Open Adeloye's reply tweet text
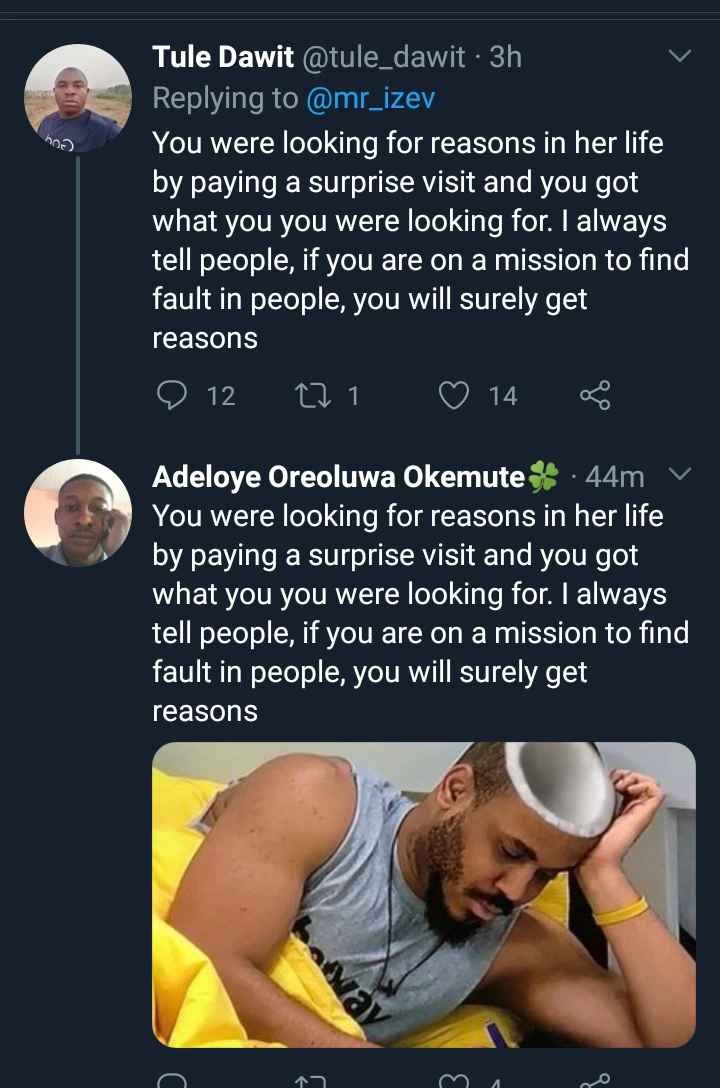This screenshot has height=1088, width=720. [x=420, y=613]
